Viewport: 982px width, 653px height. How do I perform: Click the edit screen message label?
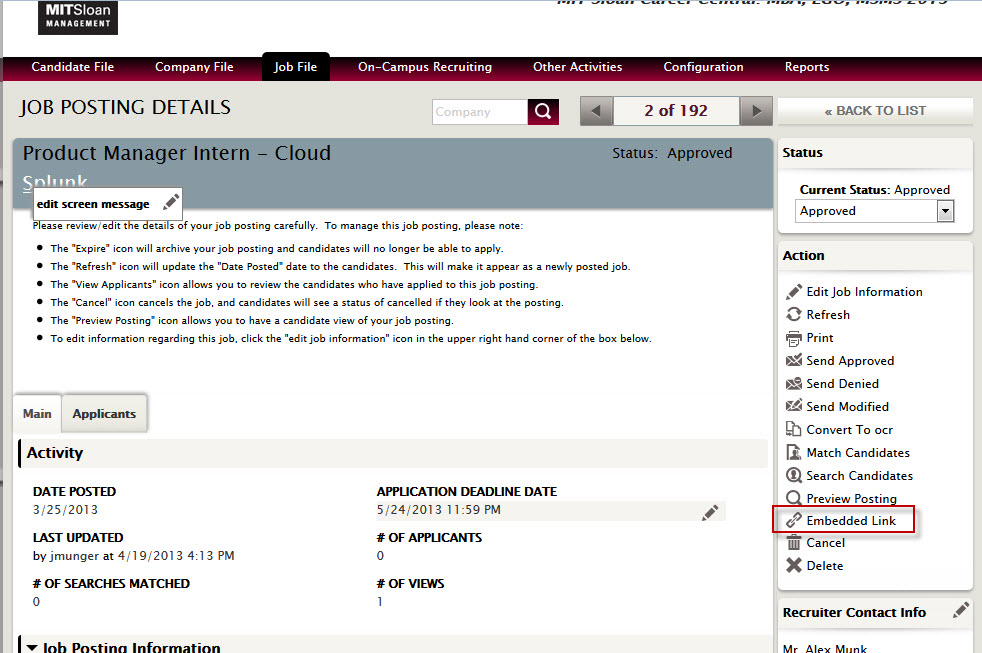[x=93, y=204]
